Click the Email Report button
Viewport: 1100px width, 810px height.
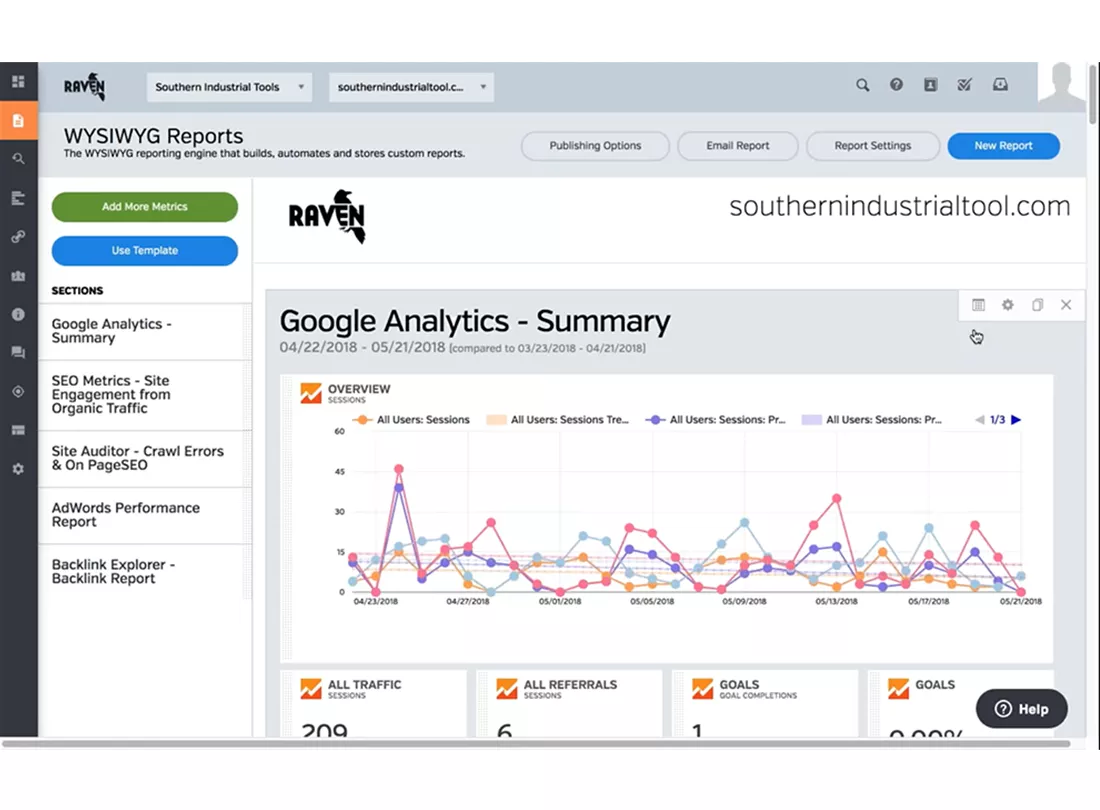(737, 146)
